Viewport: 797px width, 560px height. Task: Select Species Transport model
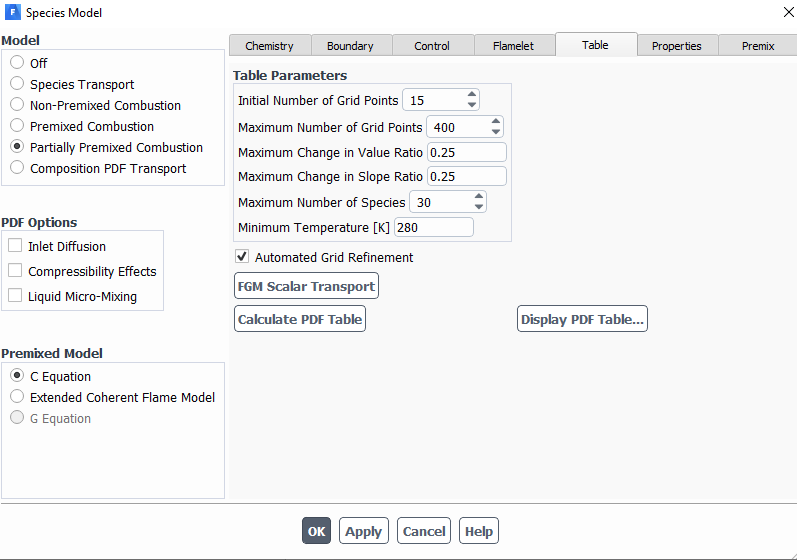pos(17,84)
